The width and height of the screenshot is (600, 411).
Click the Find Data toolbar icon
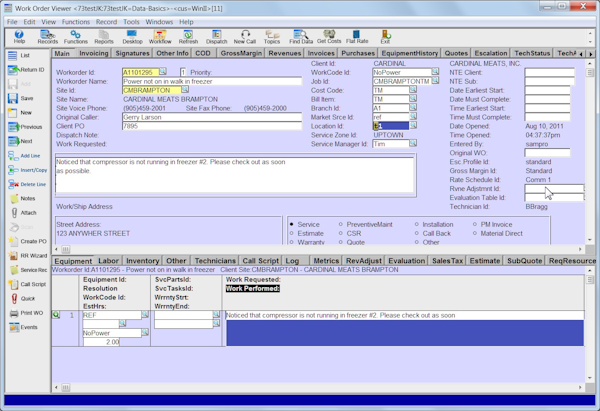tap(300, 36)
